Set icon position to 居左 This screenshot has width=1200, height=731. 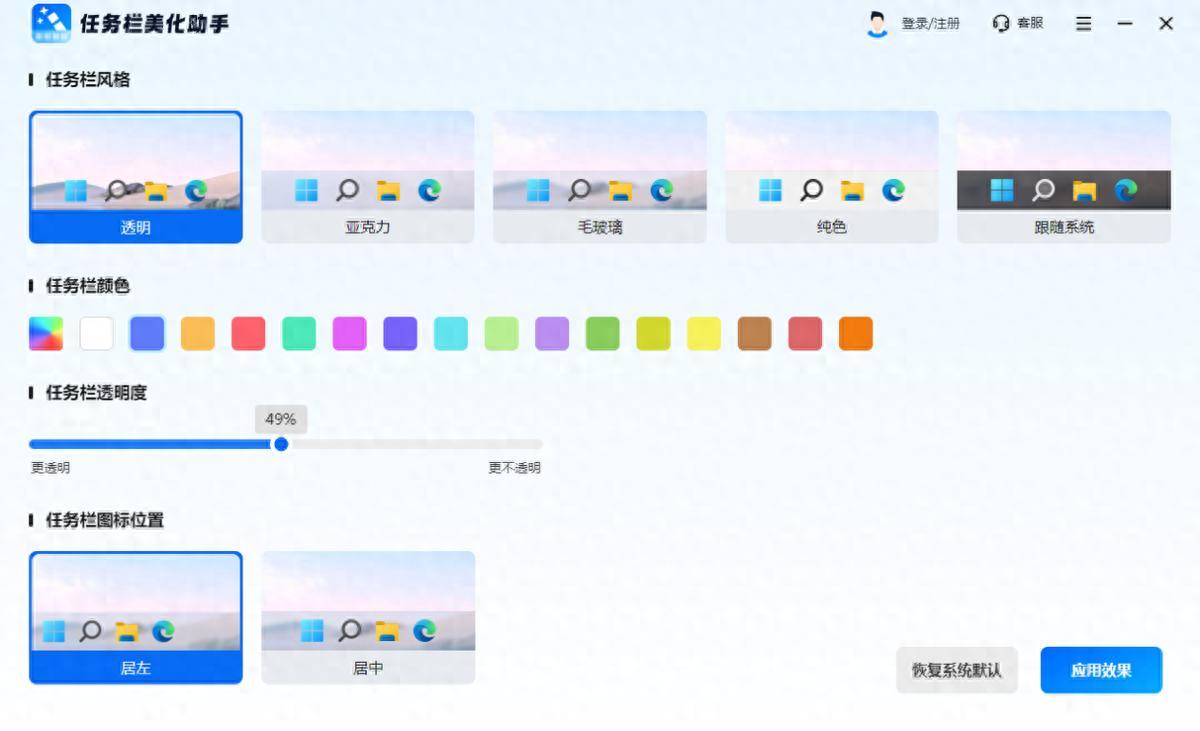pyautogui.click(x=136, y=617)
